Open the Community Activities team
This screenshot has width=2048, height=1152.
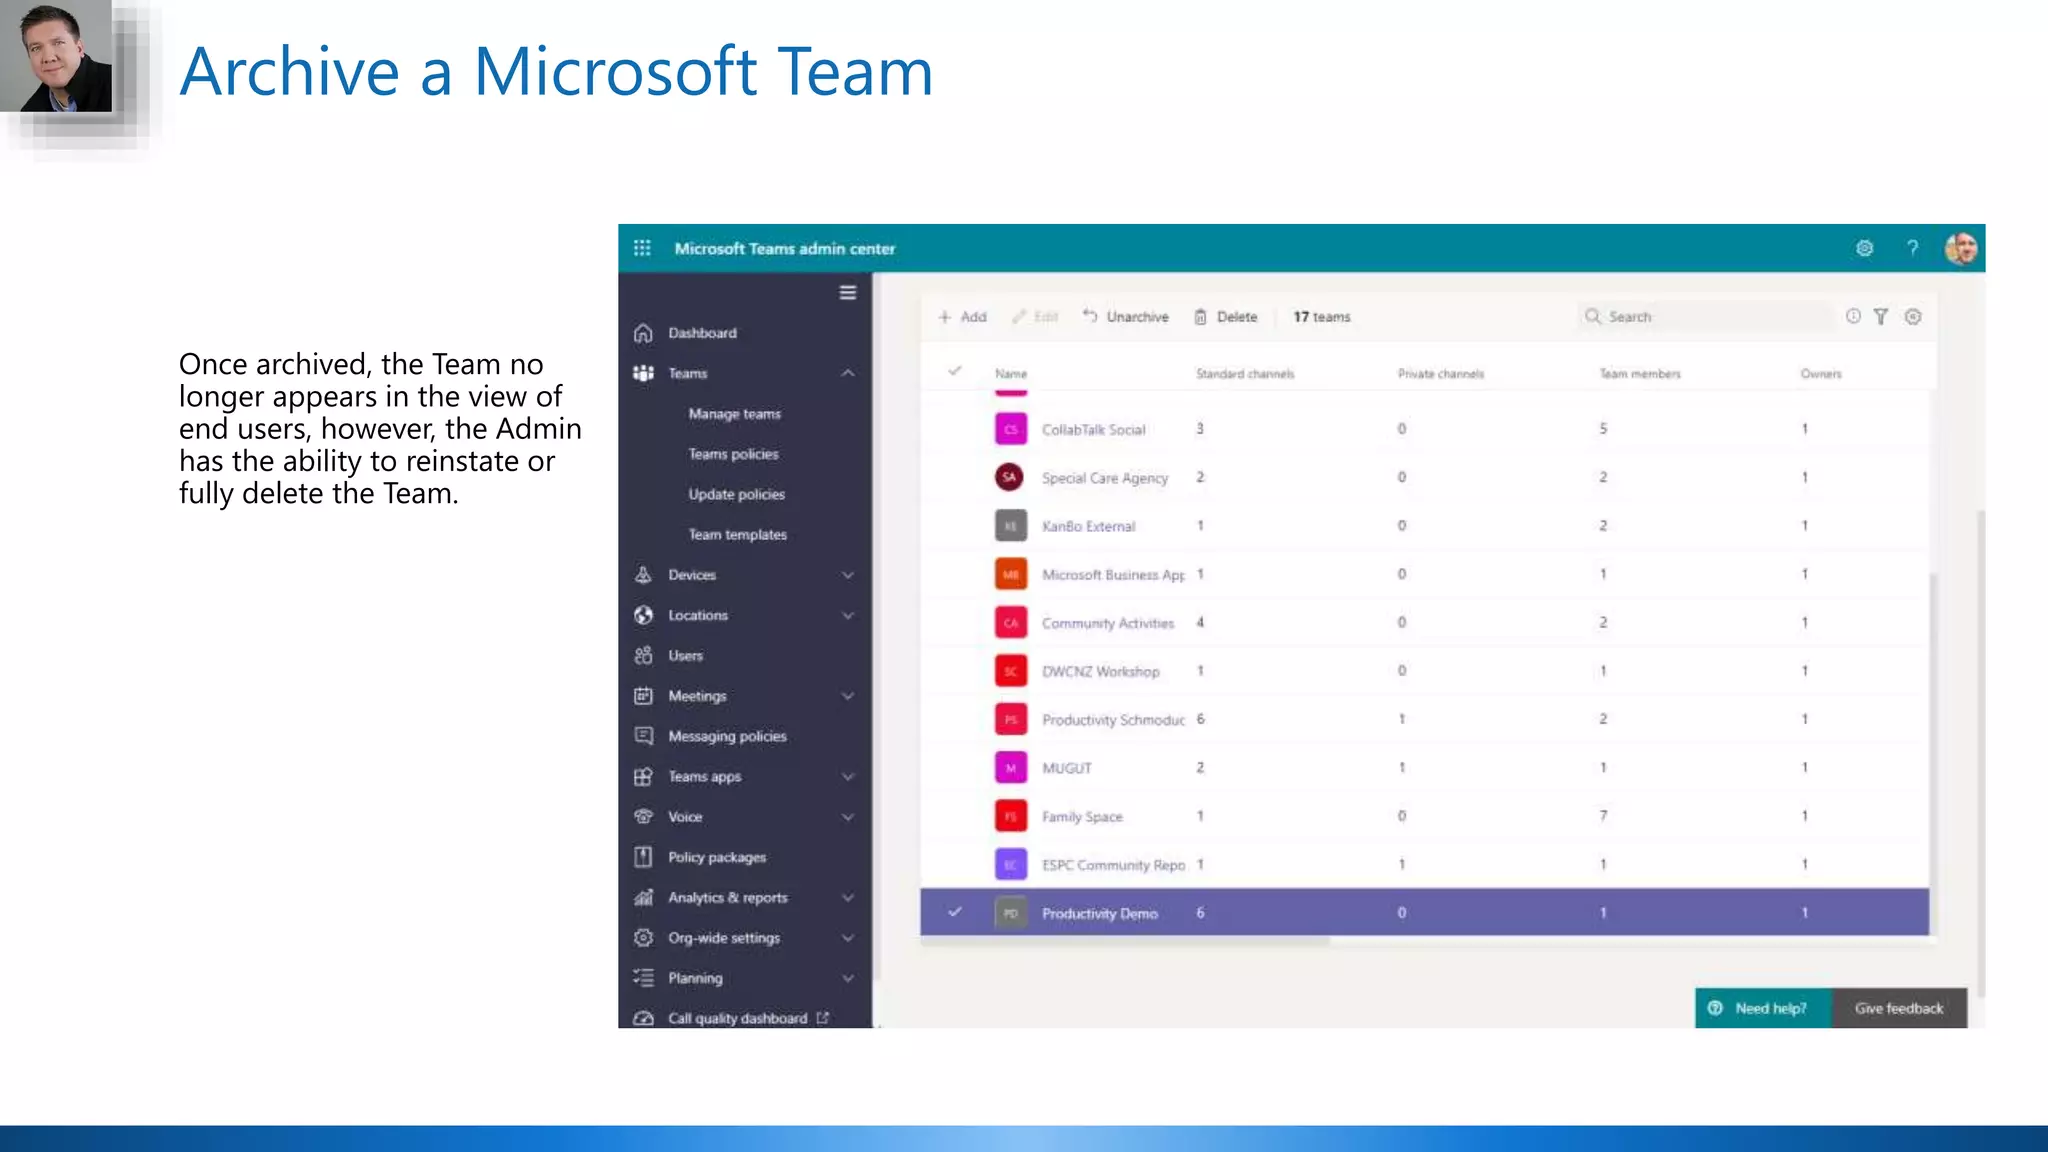1108,623
